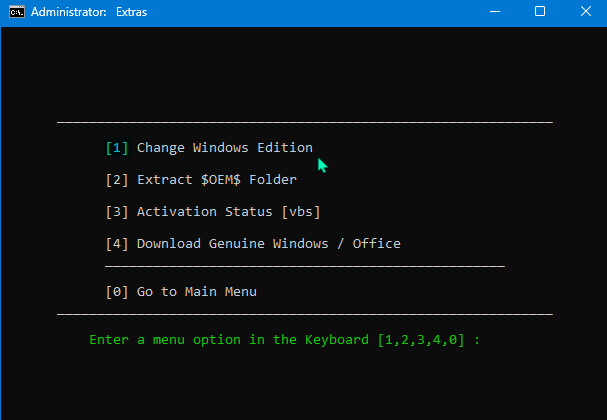
Task: Click the green [1,2,3,4,0] choices list
Action: tap(421, 340)
